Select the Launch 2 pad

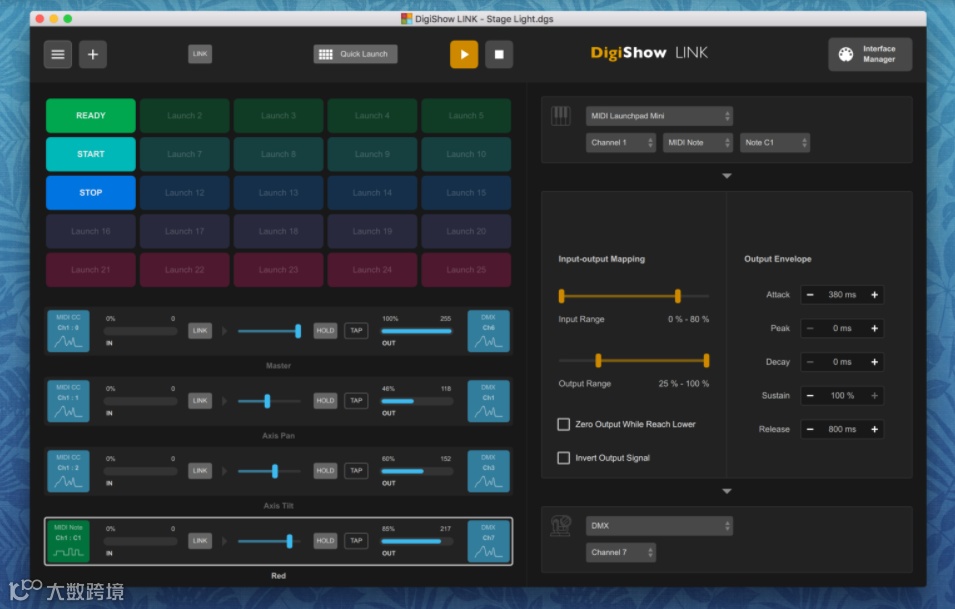click(185, 116)
